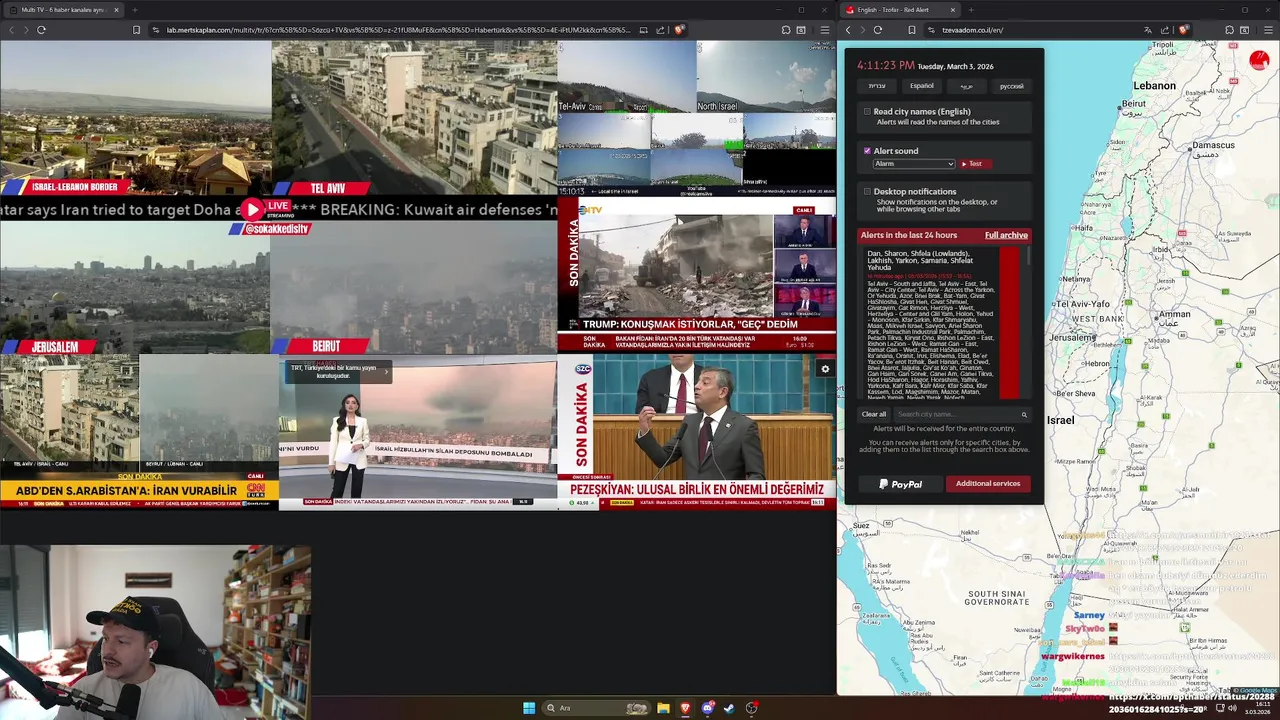Viewport: 1280px width, 720px height.
Task: Open Extensions puzzle icon in Red Alert window
Action: 1229,30
